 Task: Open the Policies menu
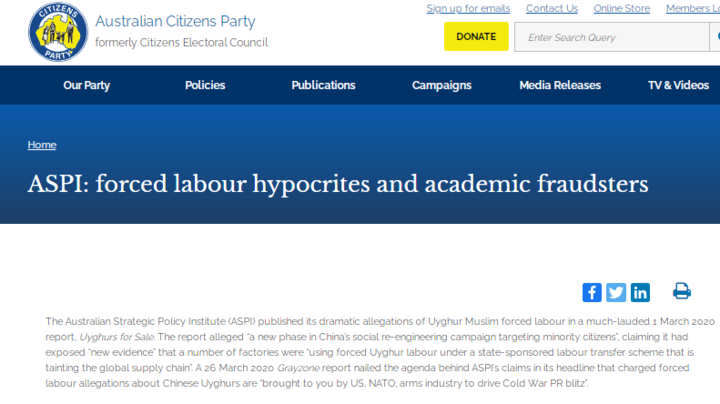tap(205, 85)
